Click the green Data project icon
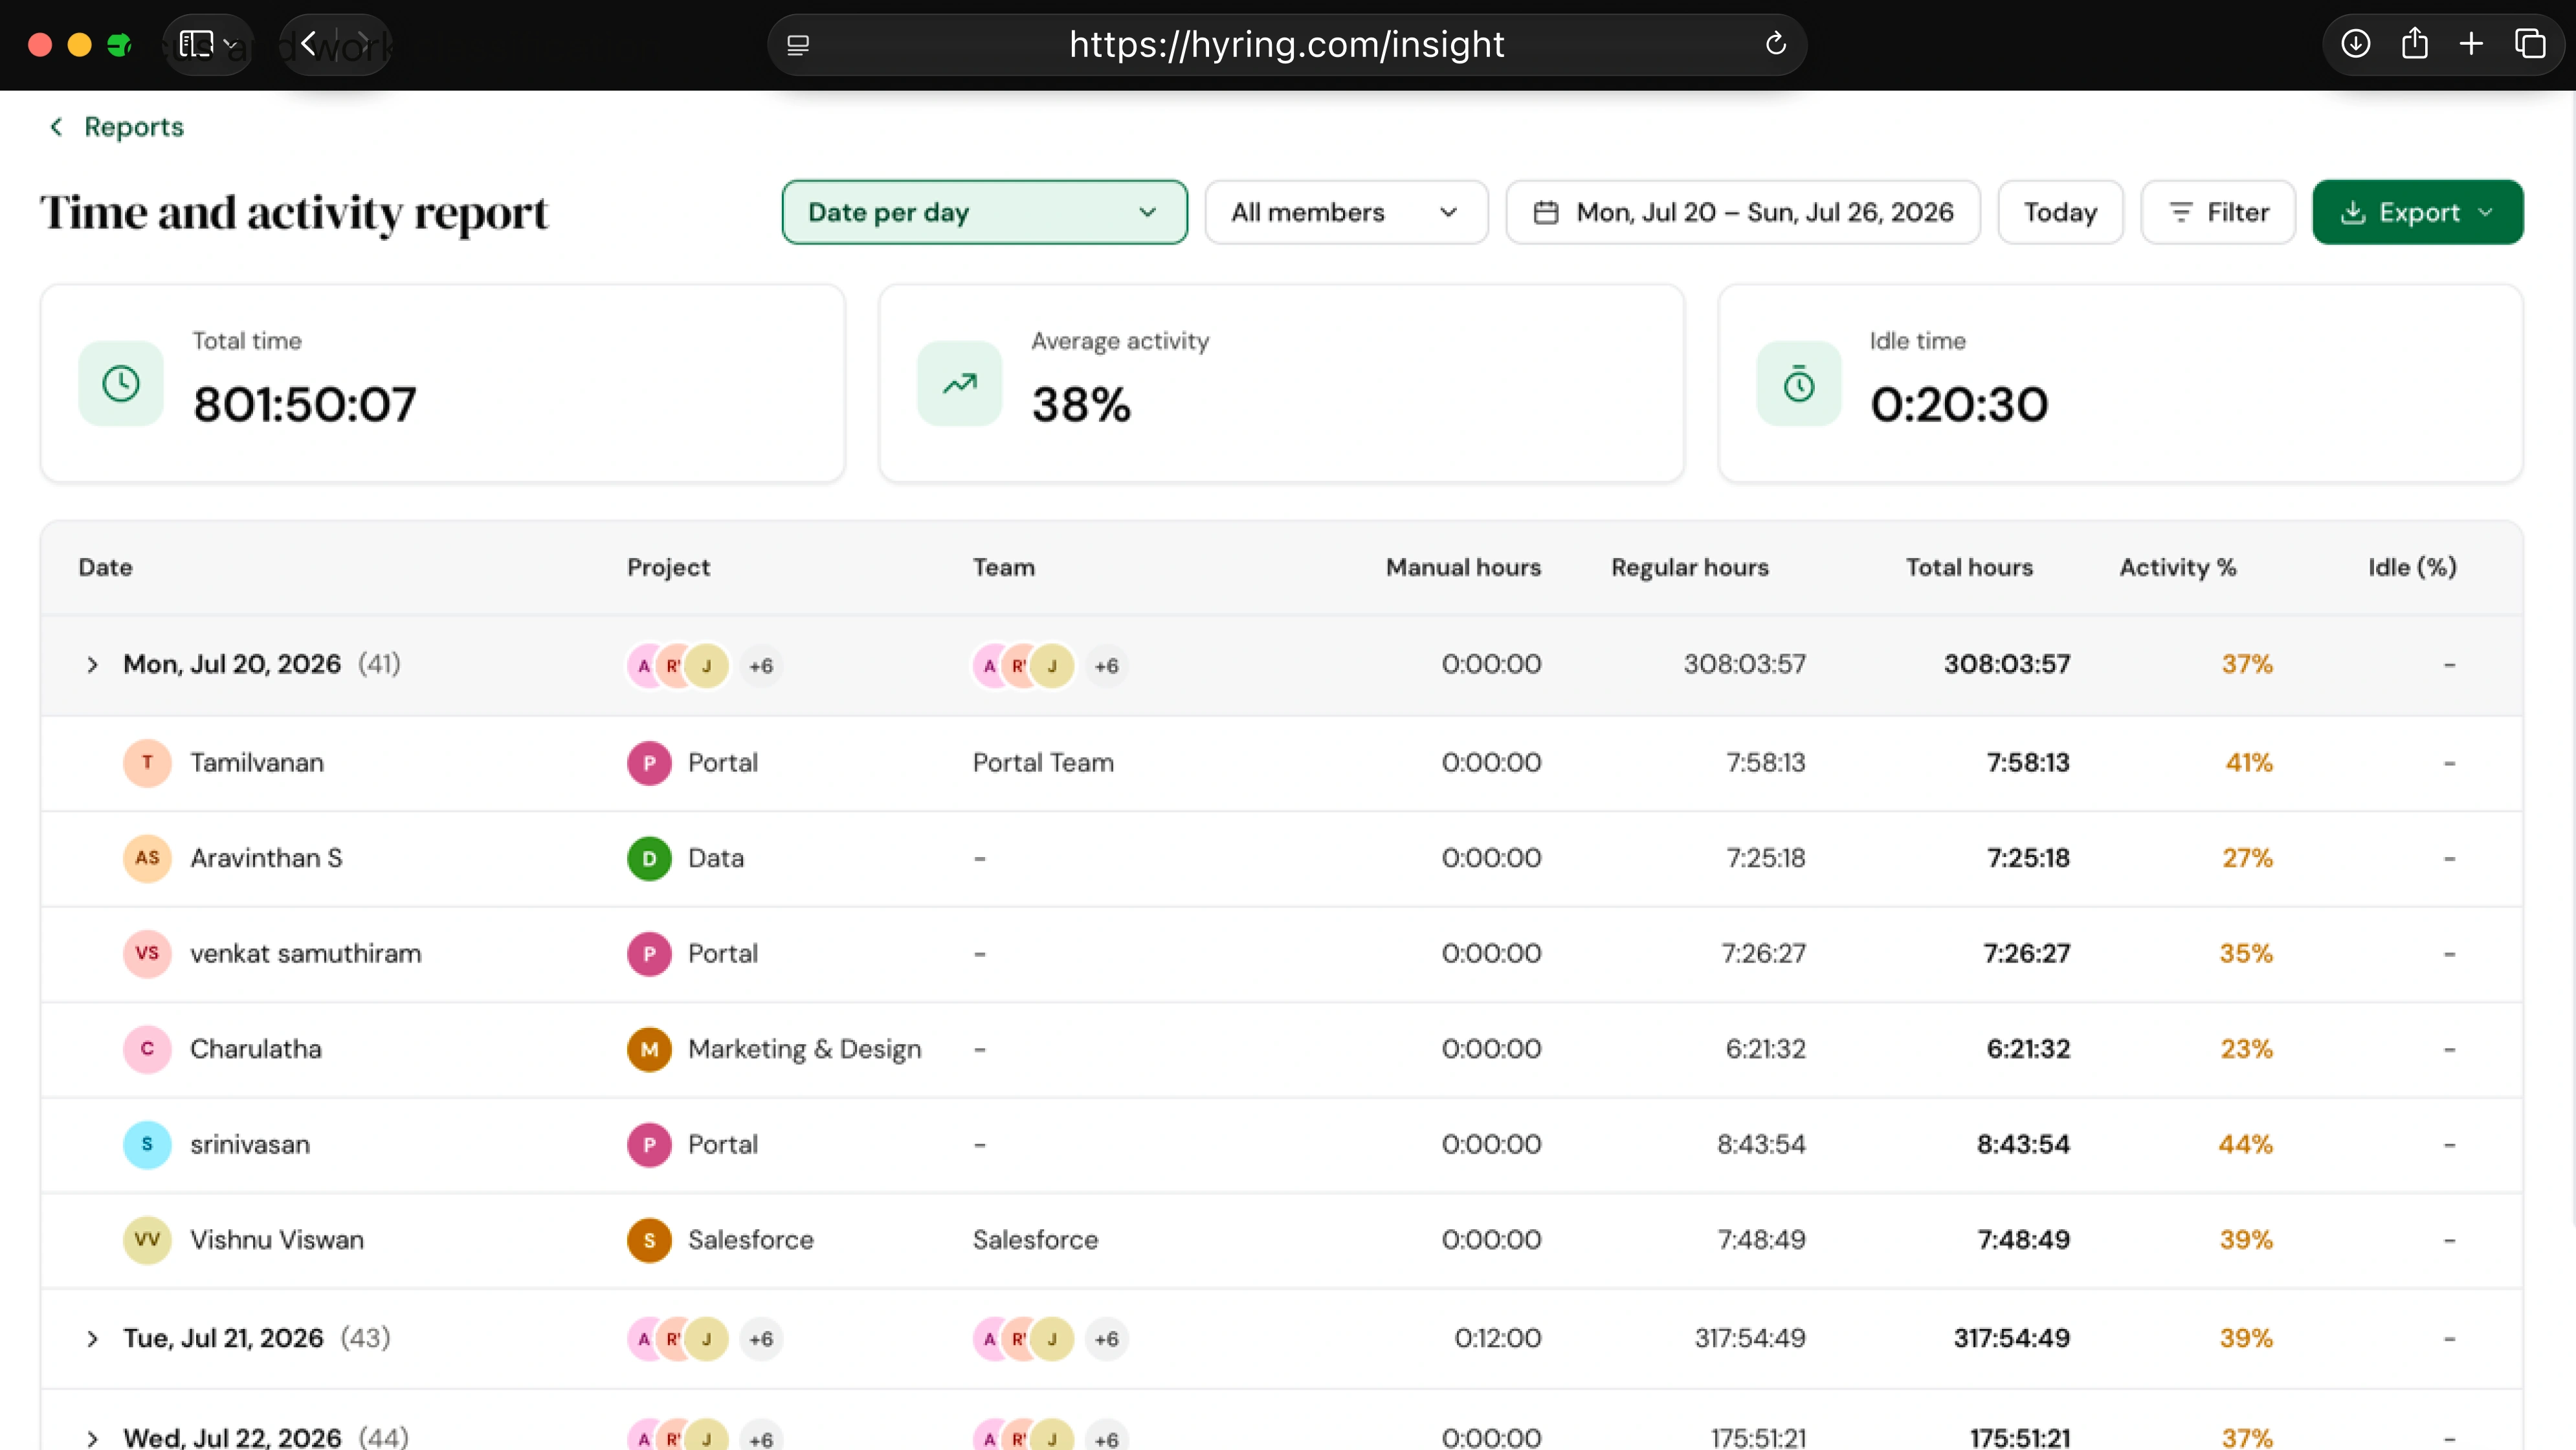Viewport: 2576px width, 1450px height. point(649,858)
